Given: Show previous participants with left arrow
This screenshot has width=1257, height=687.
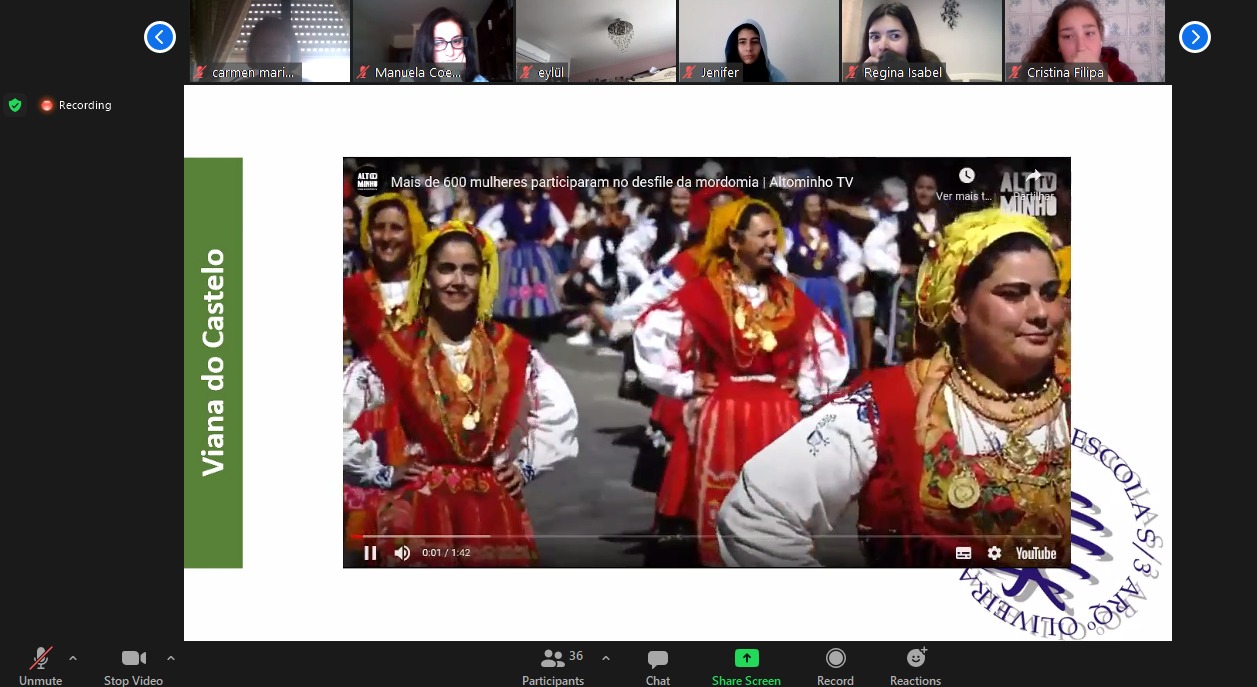Looking at the screenshot, I should tap(160, 37).
